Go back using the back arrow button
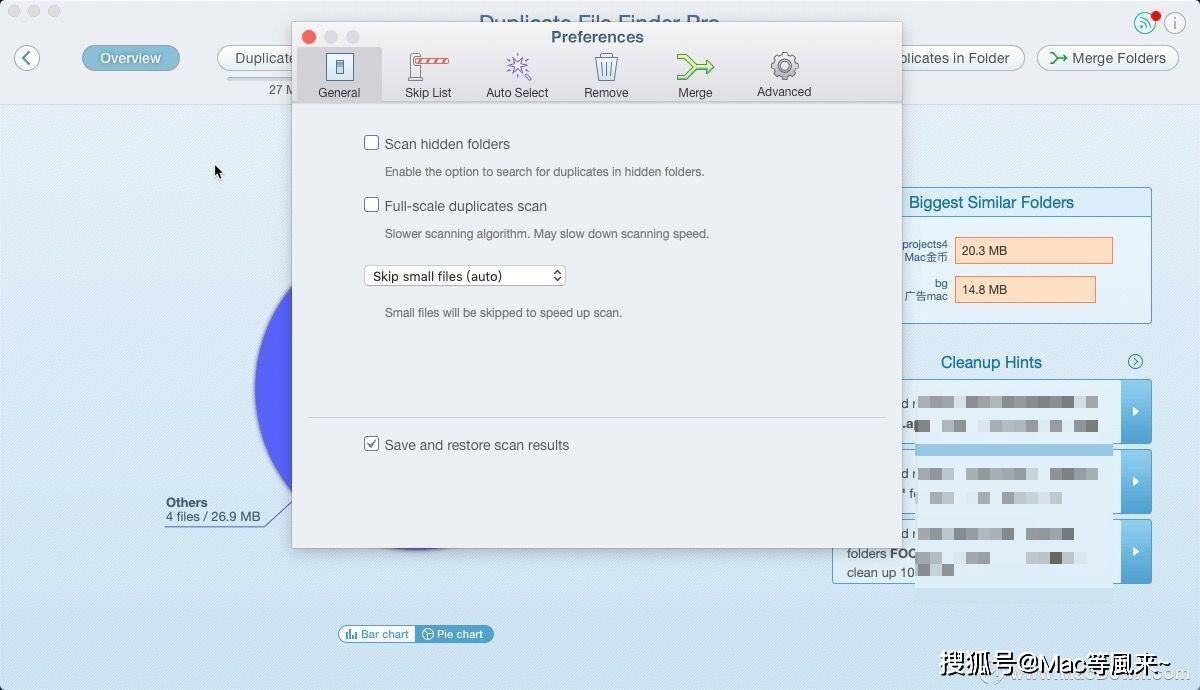The image size is (1200, 690). 27,58
